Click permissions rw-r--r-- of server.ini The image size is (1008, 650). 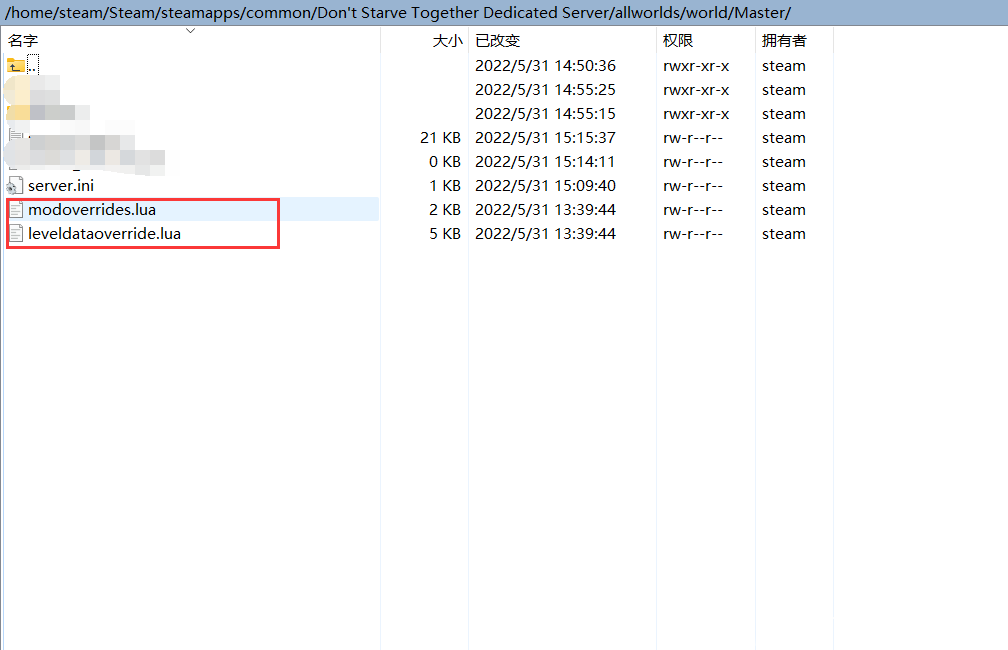click(x=693, y=186)
